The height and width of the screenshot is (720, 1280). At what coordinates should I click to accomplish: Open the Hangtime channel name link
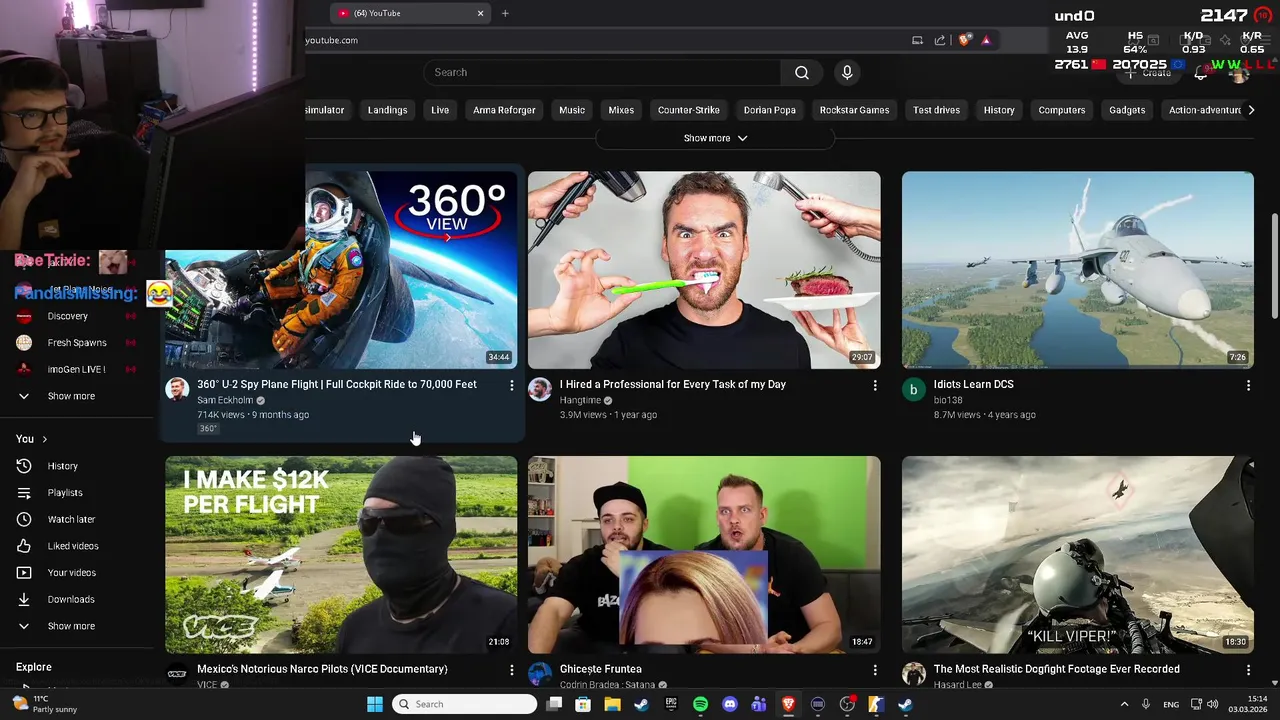click(580, 400)
